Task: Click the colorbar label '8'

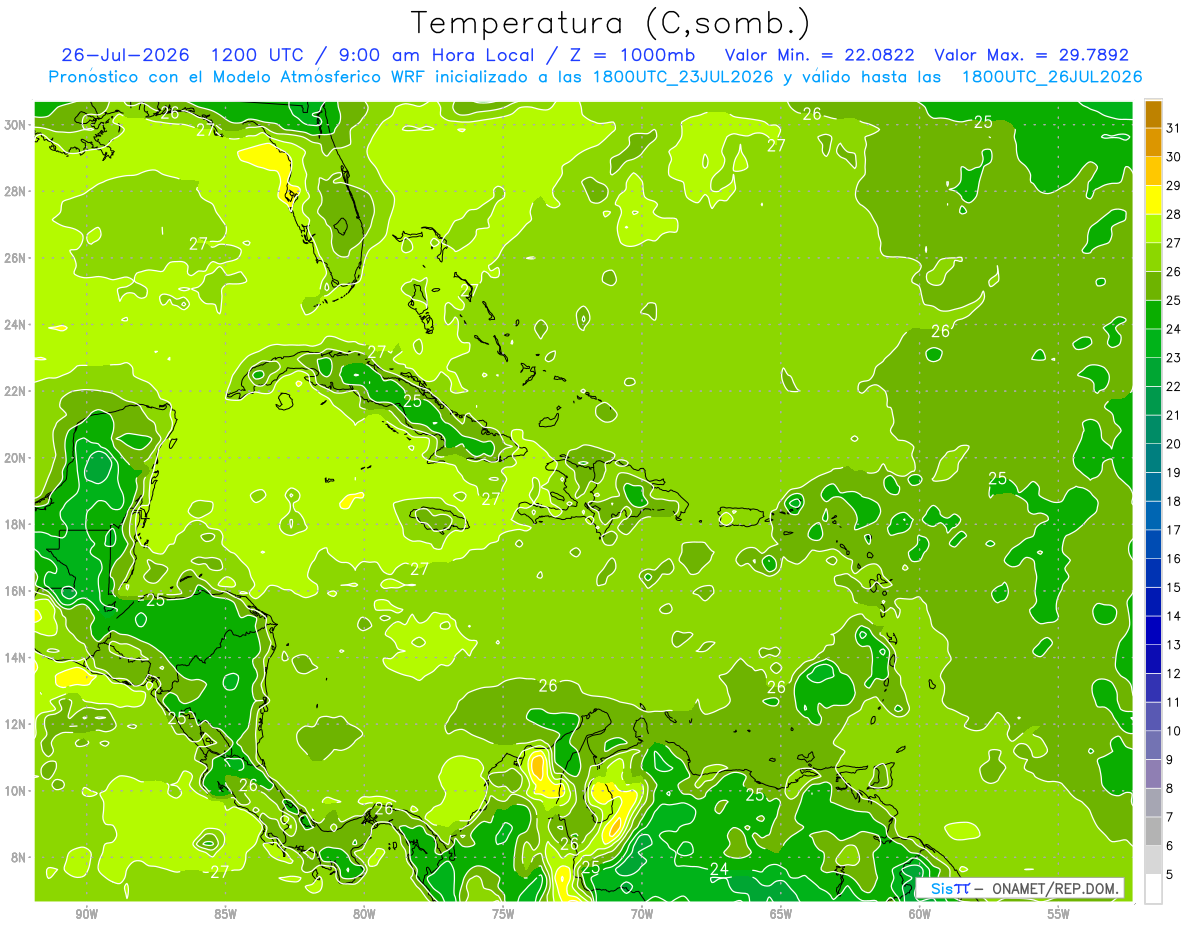Action: pos(1171,788)
